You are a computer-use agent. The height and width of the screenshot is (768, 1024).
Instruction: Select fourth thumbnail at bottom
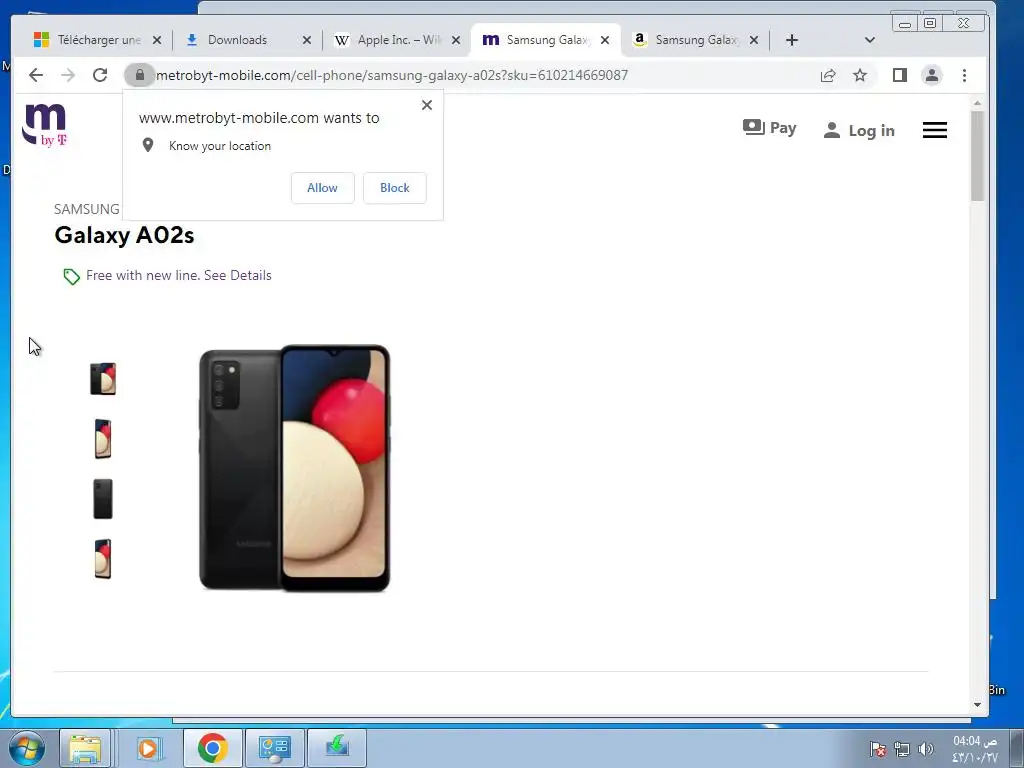(103, 559)
